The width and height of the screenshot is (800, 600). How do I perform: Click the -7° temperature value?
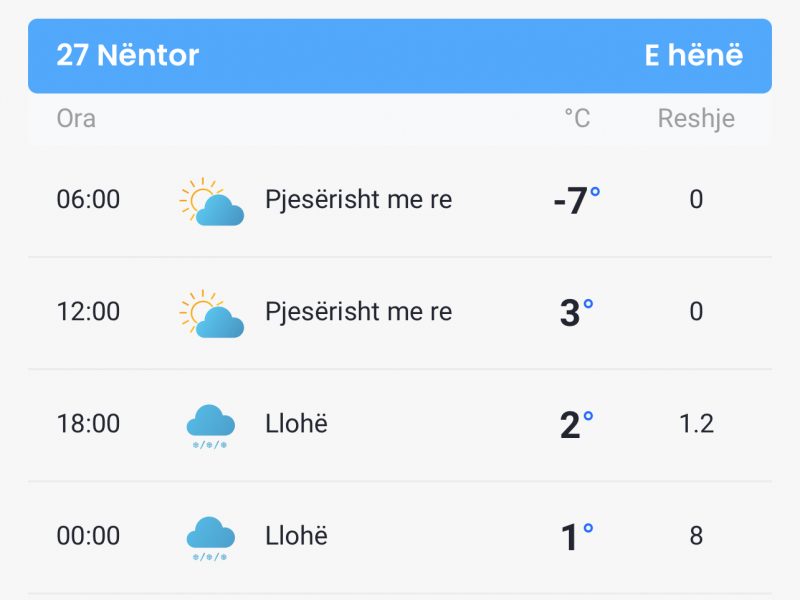coord(577,199)
